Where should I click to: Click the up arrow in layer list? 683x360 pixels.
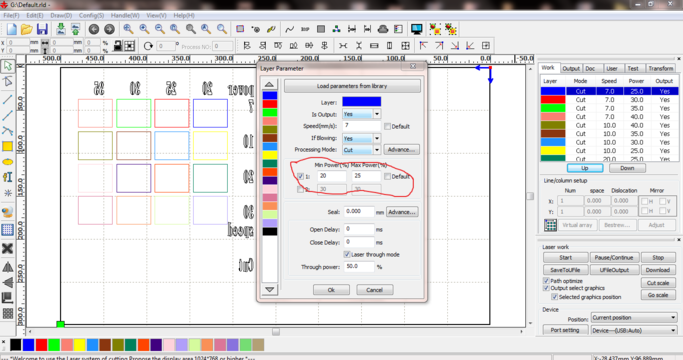coord(269,85)
